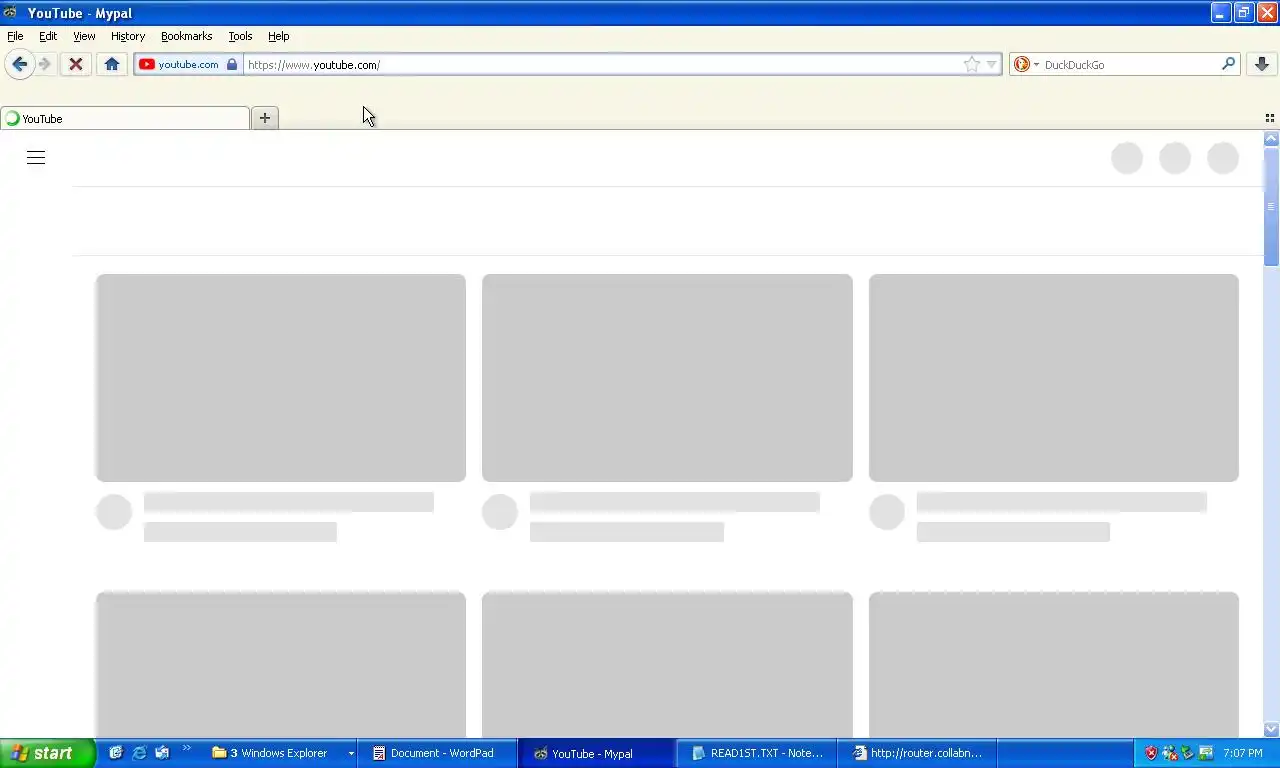Click the taskbar clock showing 7:07 PM
Image resolution: width=1280 pixels, height=768 pixels.
pos(1243,753)
